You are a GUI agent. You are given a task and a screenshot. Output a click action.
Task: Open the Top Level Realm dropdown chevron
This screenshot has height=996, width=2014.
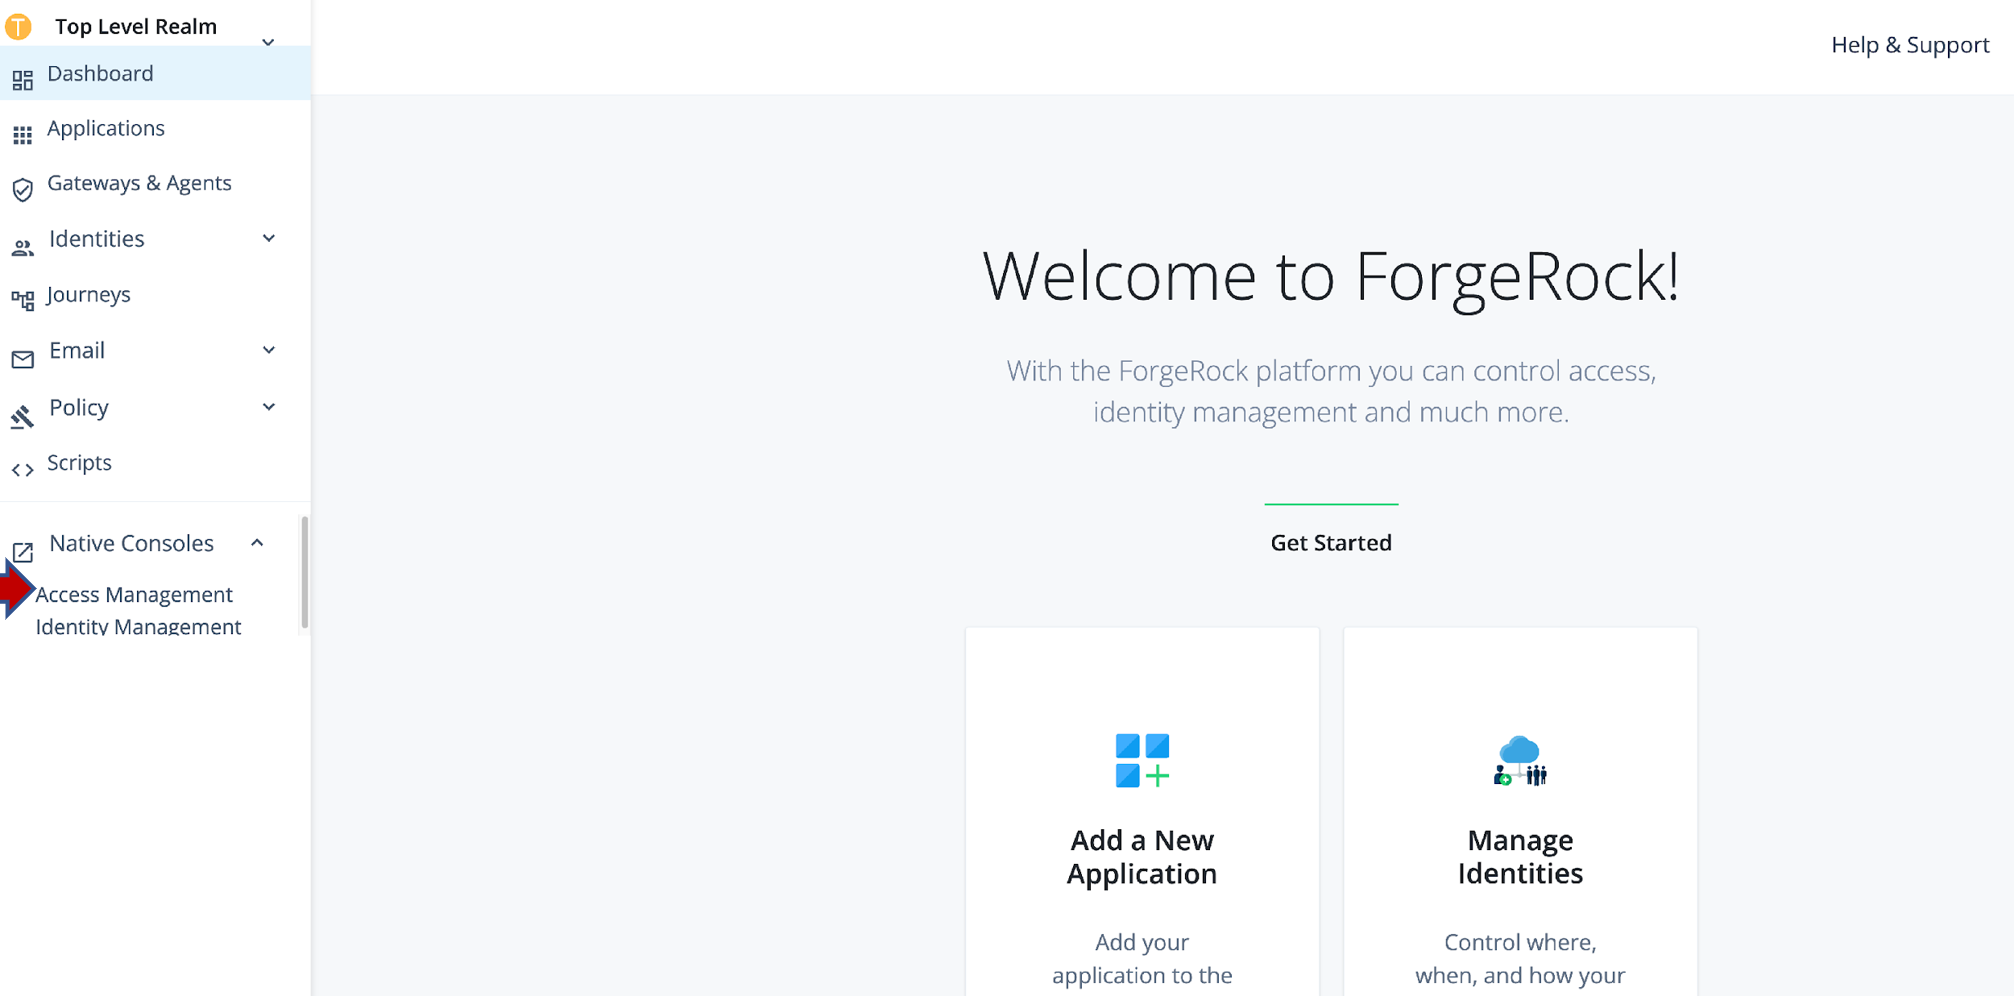(x=268, y=42)
